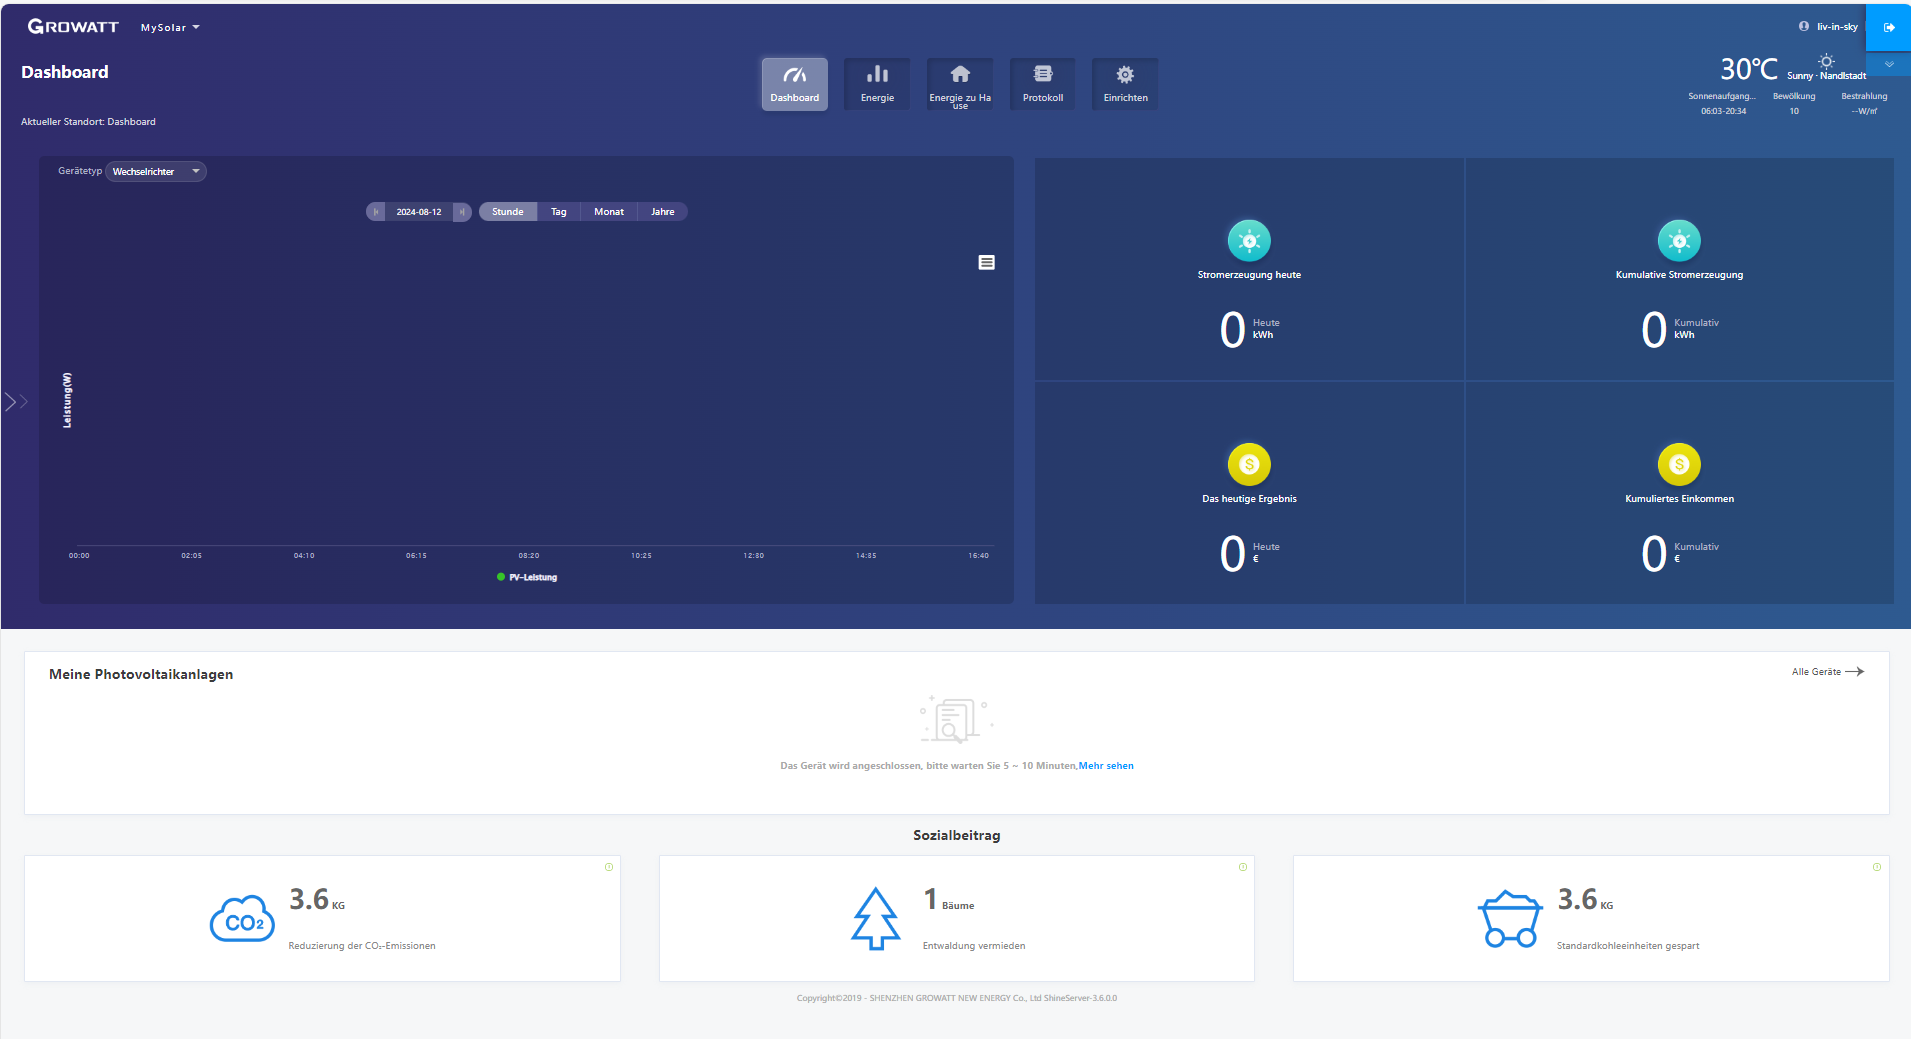Click the Meine Photovoltaikanlagen heading

(x=141, y=674)
